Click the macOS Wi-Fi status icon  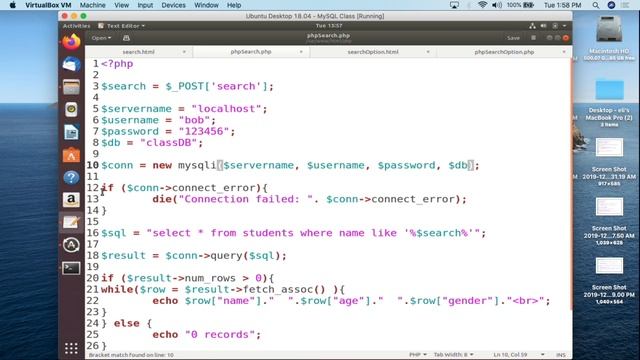[482, 5]
